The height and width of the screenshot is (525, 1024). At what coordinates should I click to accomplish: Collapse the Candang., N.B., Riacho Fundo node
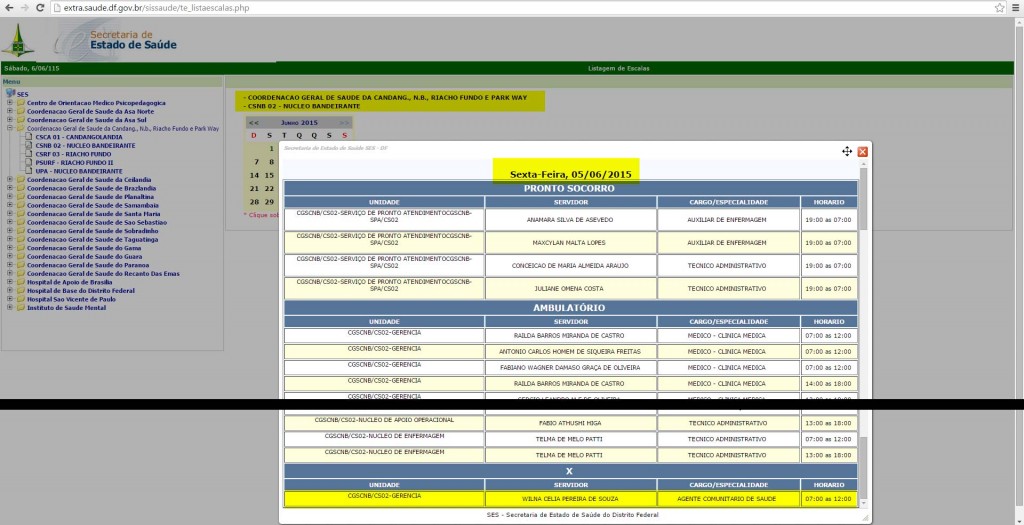[x=10, y=129]
